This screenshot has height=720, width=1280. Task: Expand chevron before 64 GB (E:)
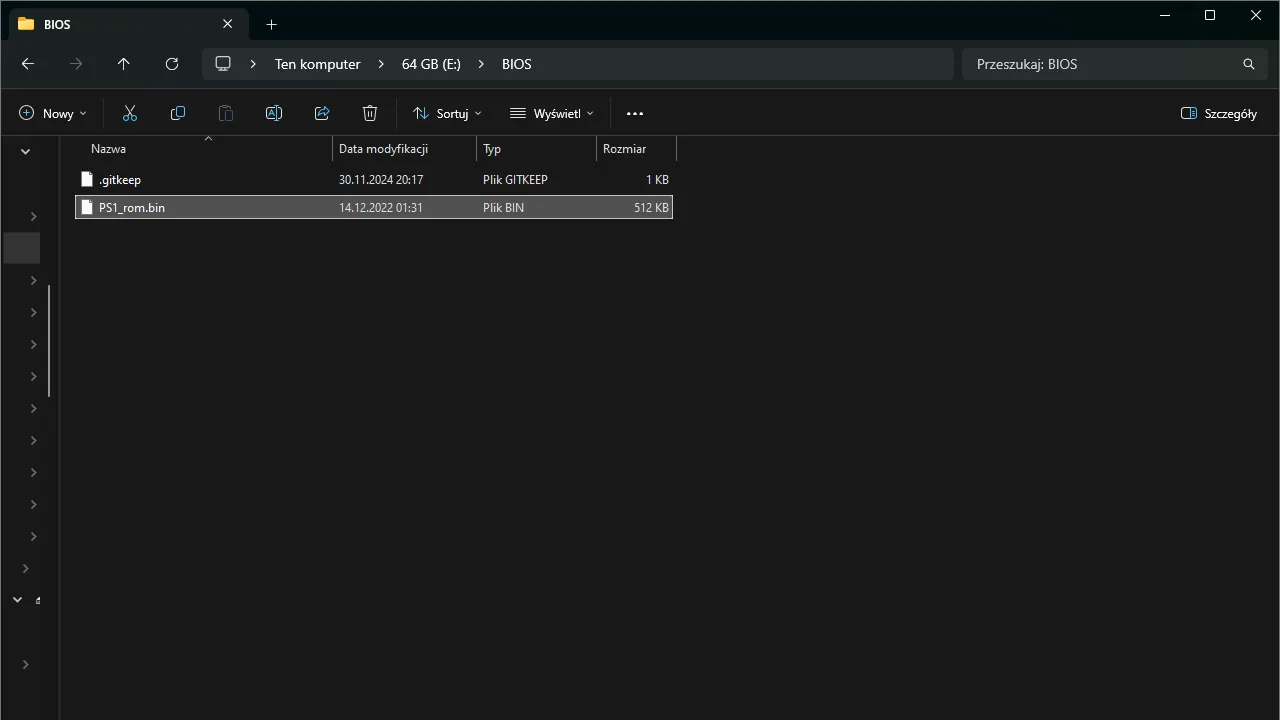tap(381, 64)
